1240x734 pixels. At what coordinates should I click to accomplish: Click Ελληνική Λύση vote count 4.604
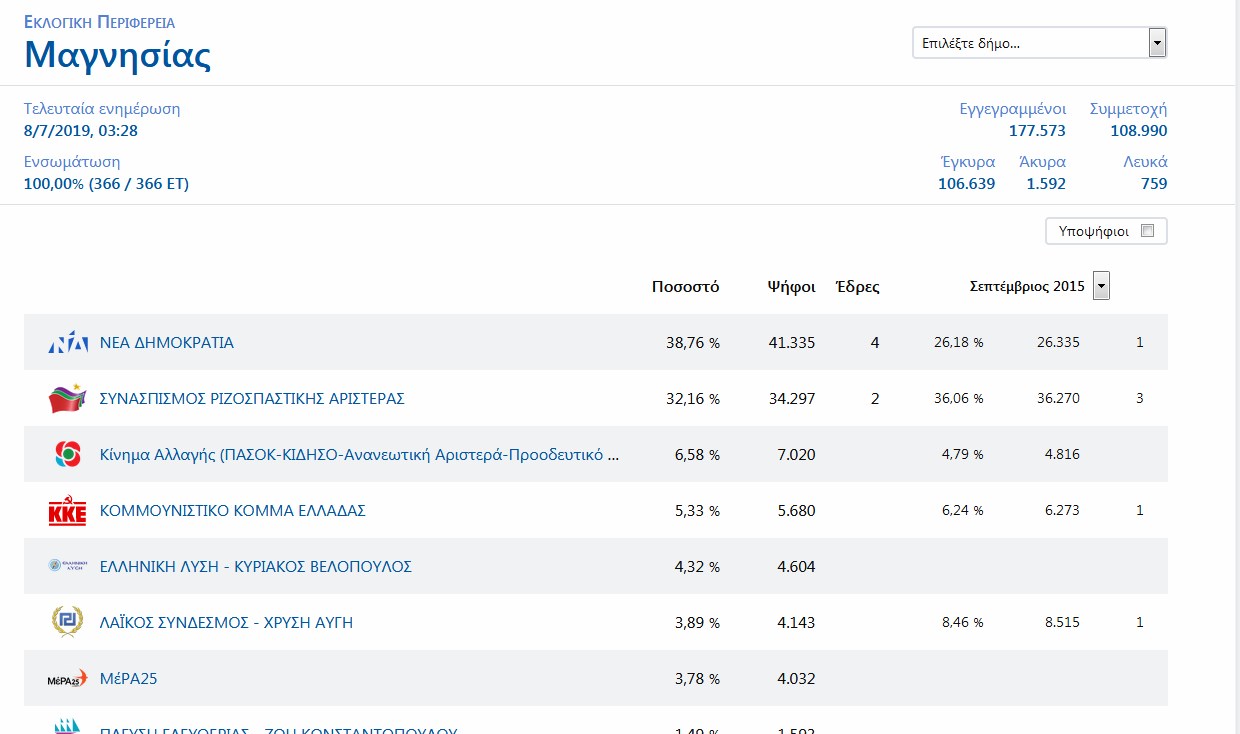coord(796,567)
